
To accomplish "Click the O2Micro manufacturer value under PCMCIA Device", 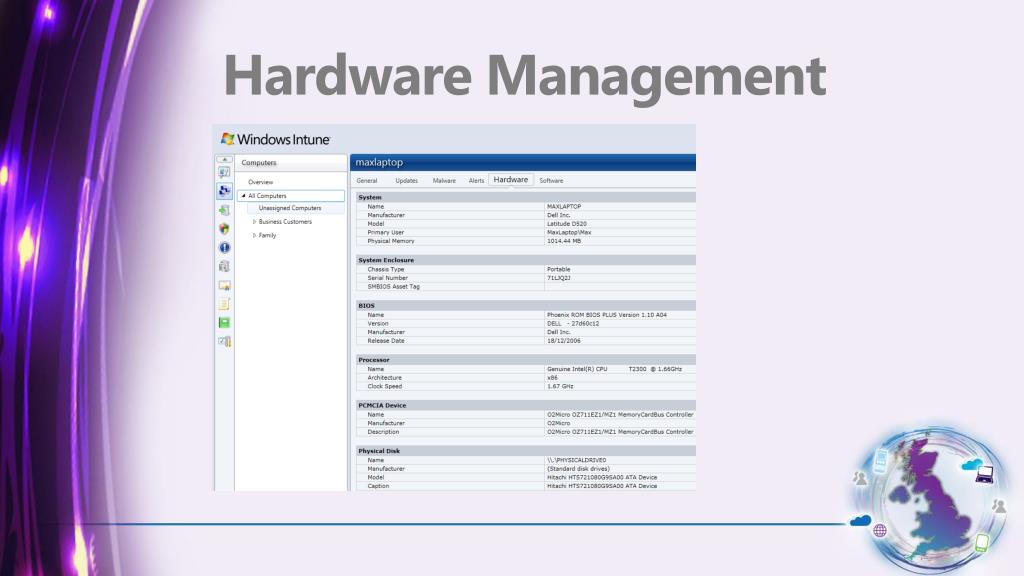I will tap(558, 423).
